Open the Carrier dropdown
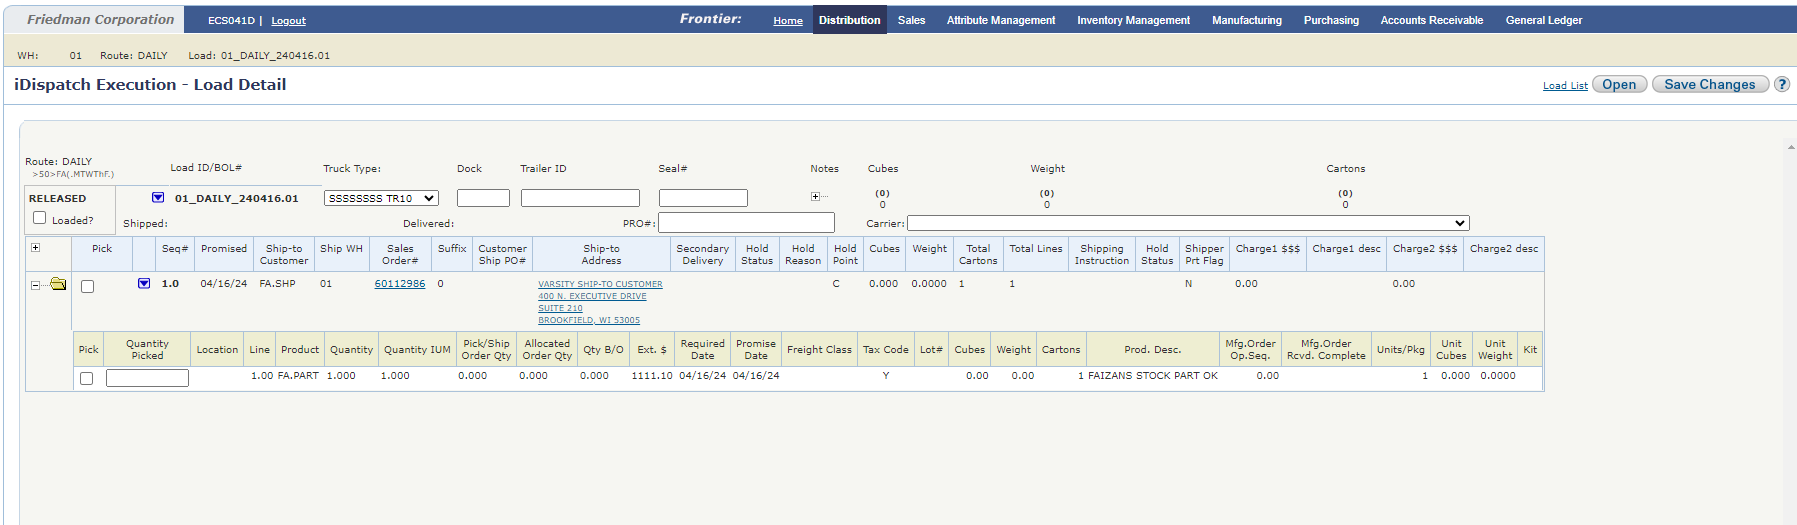Viewport: 1797px width, 525px height. [x=1188, y=223]
